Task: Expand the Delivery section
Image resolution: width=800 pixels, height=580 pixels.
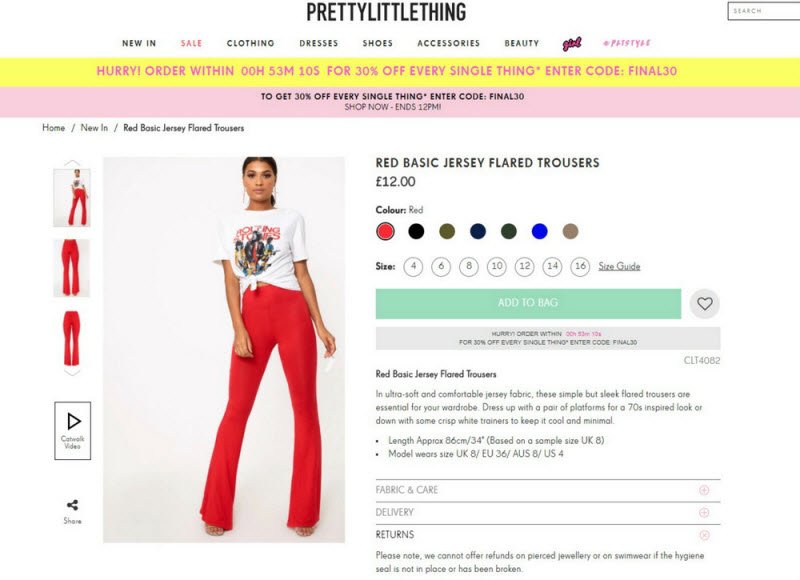Action: click(x=548, y=513)
